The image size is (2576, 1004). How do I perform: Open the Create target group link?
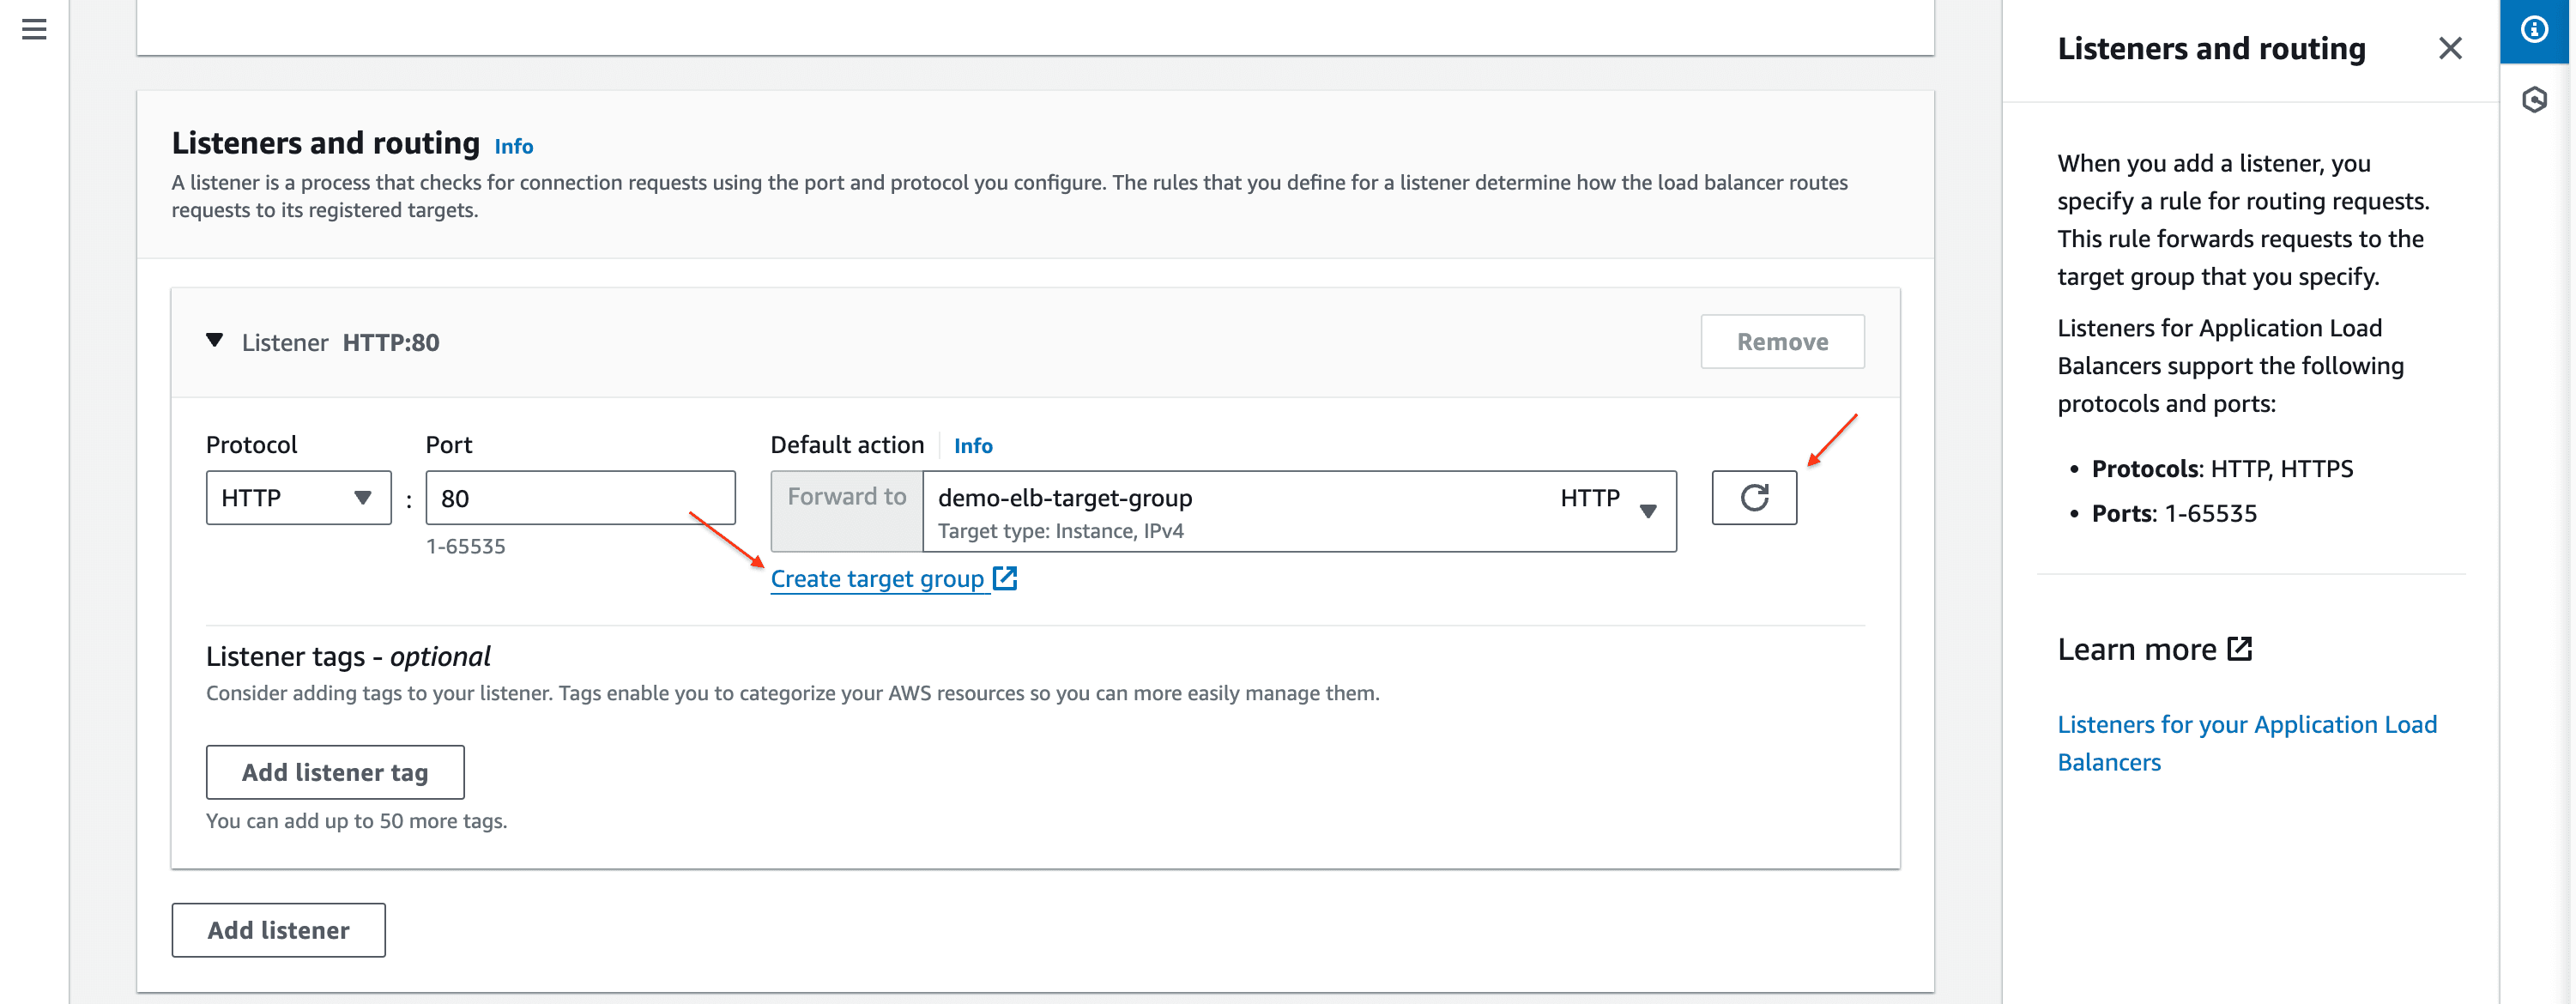click(x=876, y=579)
